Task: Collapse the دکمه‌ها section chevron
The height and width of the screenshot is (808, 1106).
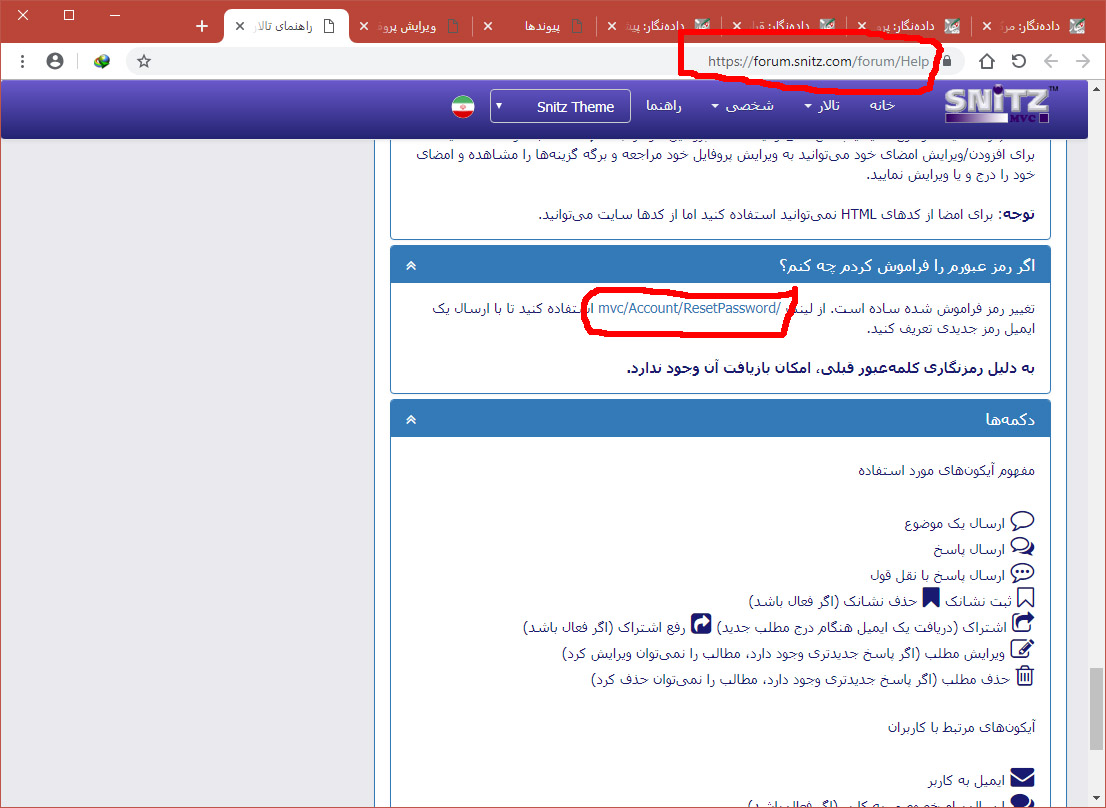Action: pyautogui.click(x=411, y=420)
